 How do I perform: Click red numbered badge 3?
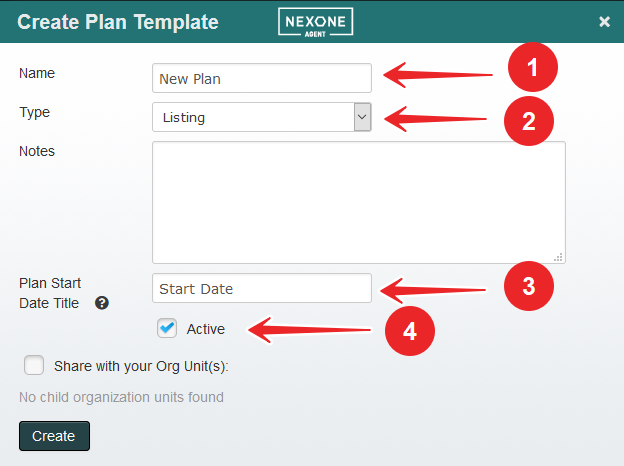tap(529, 286)
